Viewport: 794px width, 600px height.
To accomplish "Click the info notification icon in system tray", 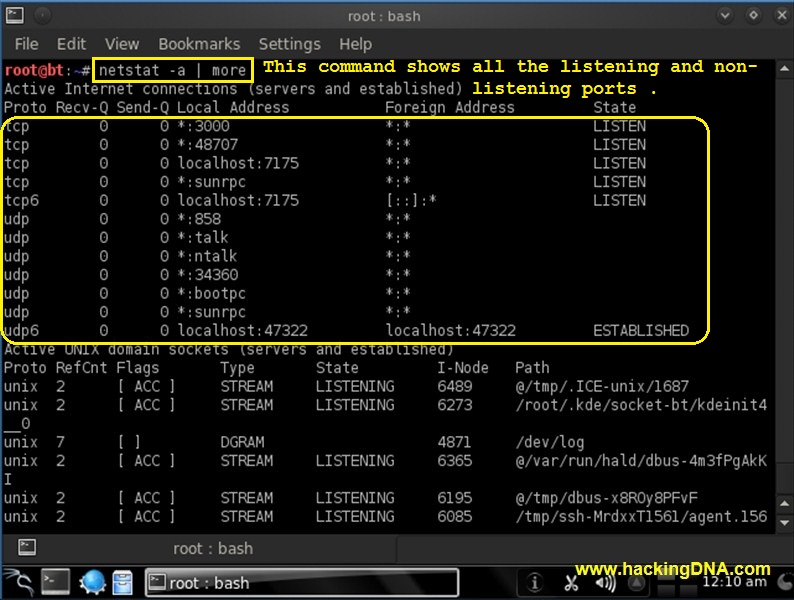I will point(534,582).
